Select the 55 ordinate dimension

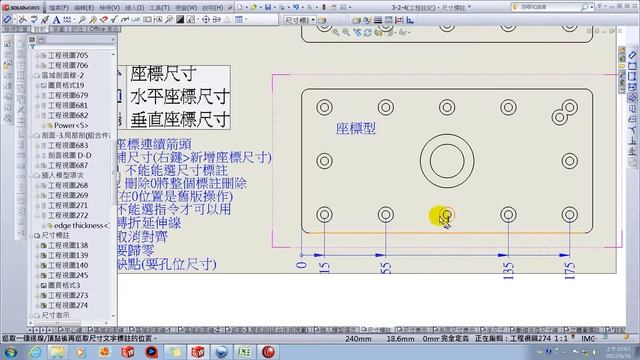(386, 268)
